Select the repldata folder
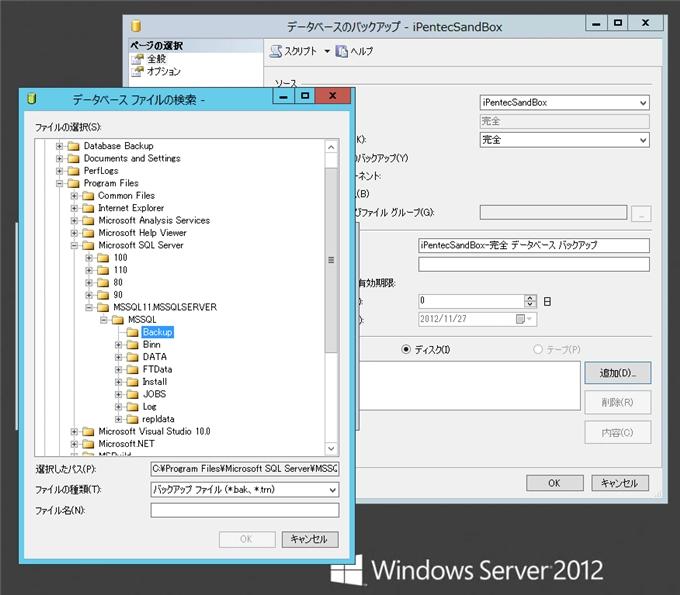The image size is (680, 595). 158,419
